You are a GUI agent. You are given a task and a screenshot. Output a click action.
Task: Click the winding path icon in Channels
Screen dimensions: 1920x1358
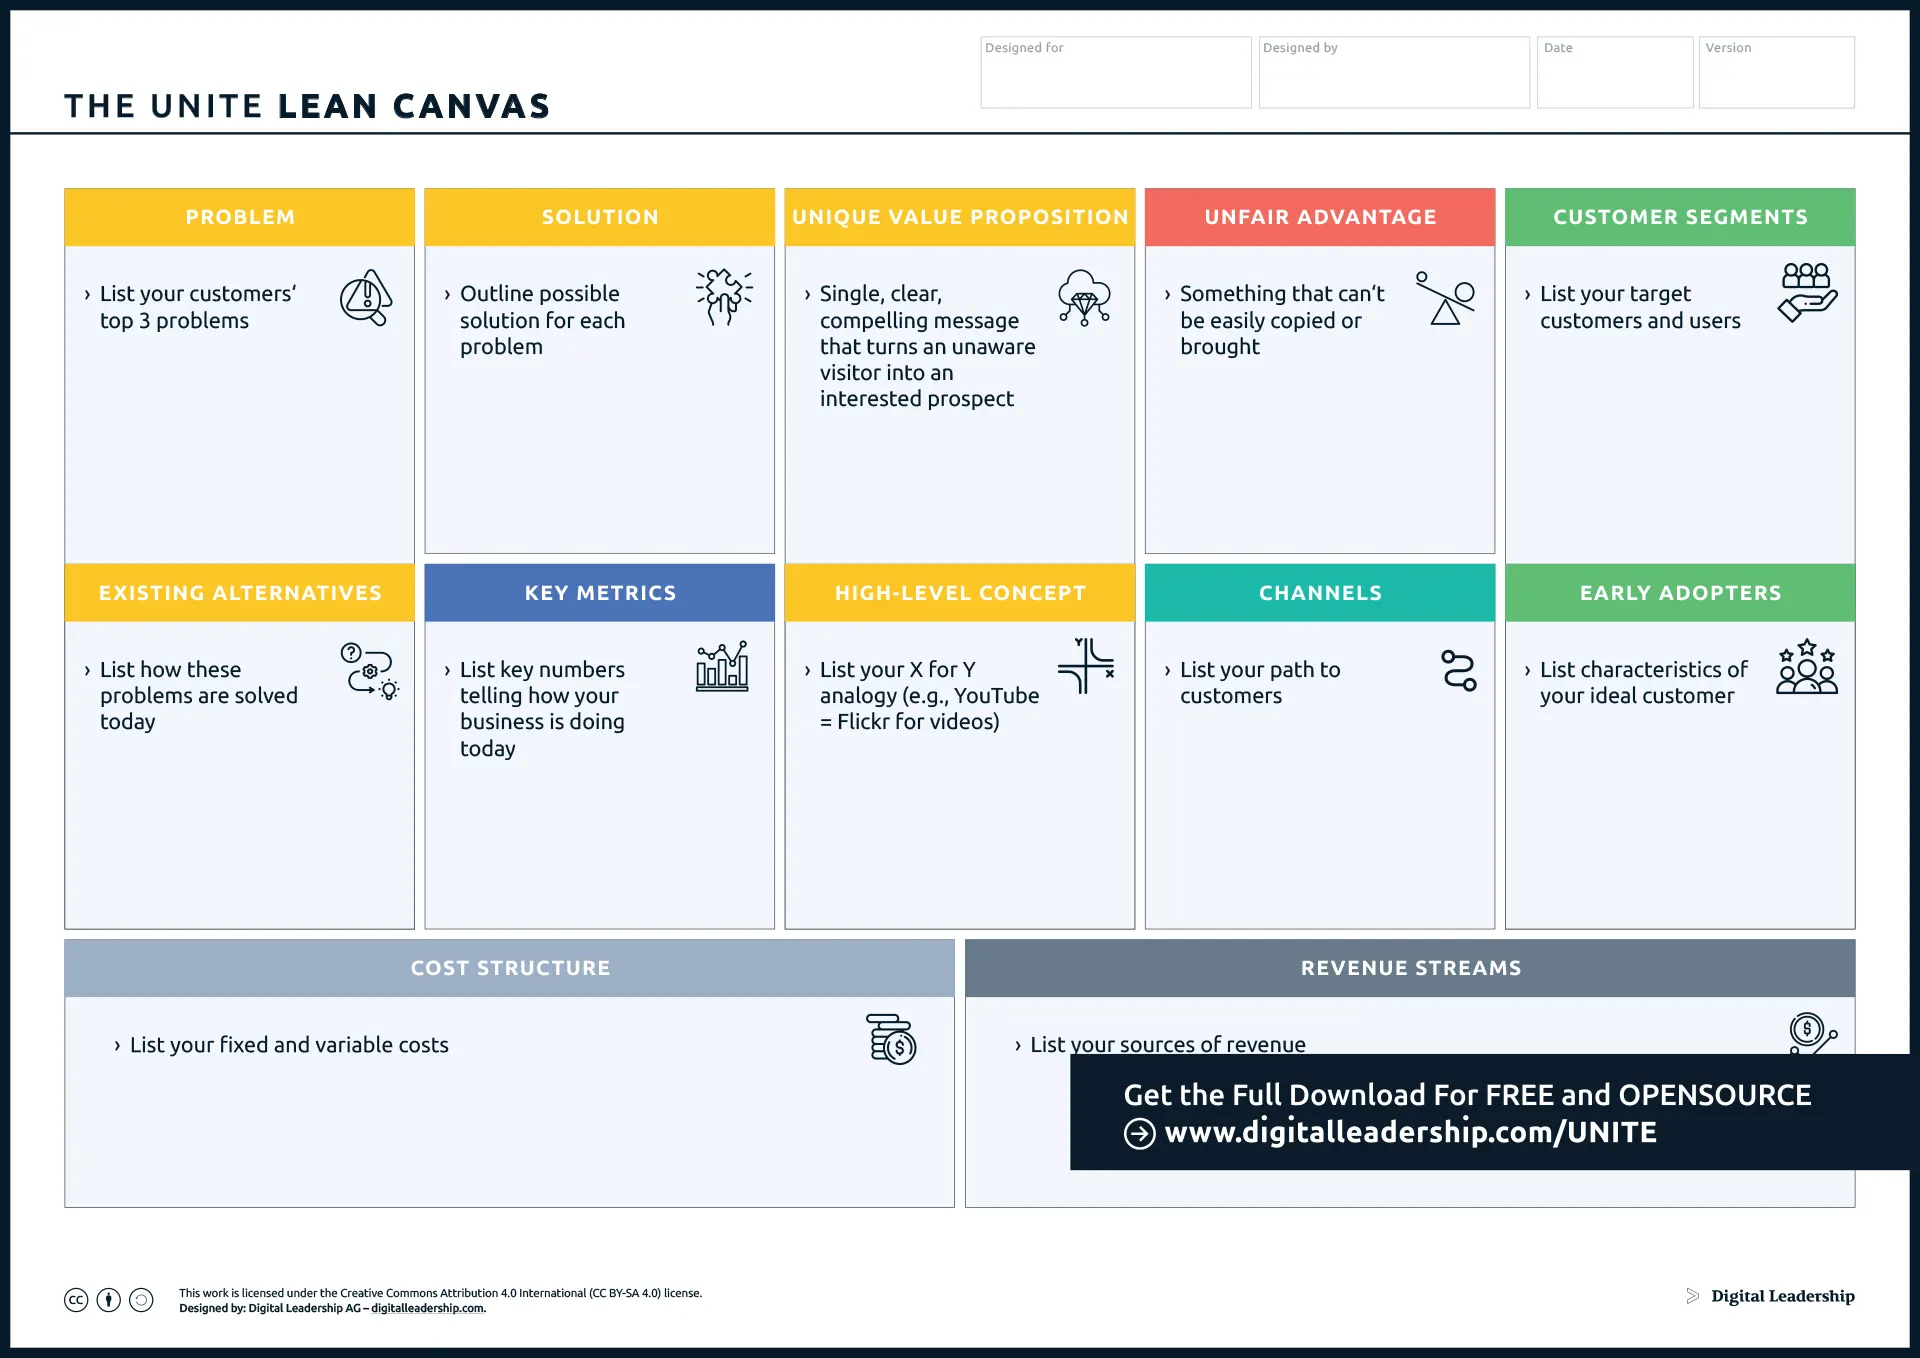(1458, 670)
